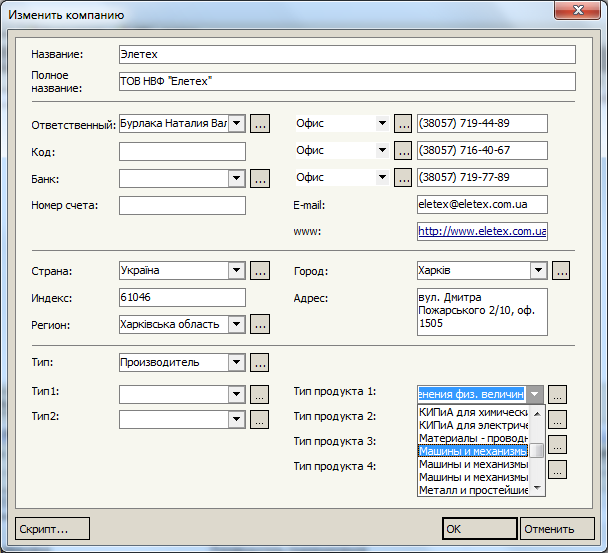Open ellipsis browse button next to Банк

pyautogui.click(x=260, y=179)
